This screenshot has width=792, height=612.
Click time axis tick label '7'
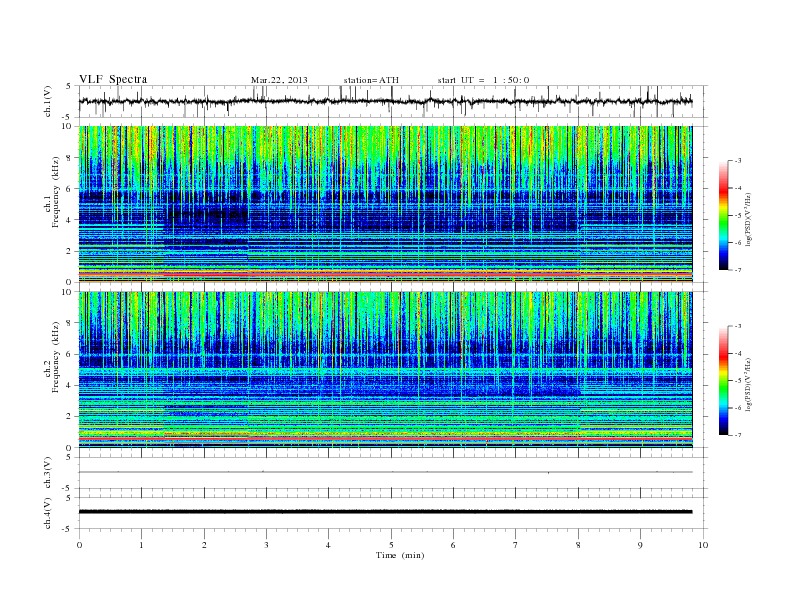[515, 545]
